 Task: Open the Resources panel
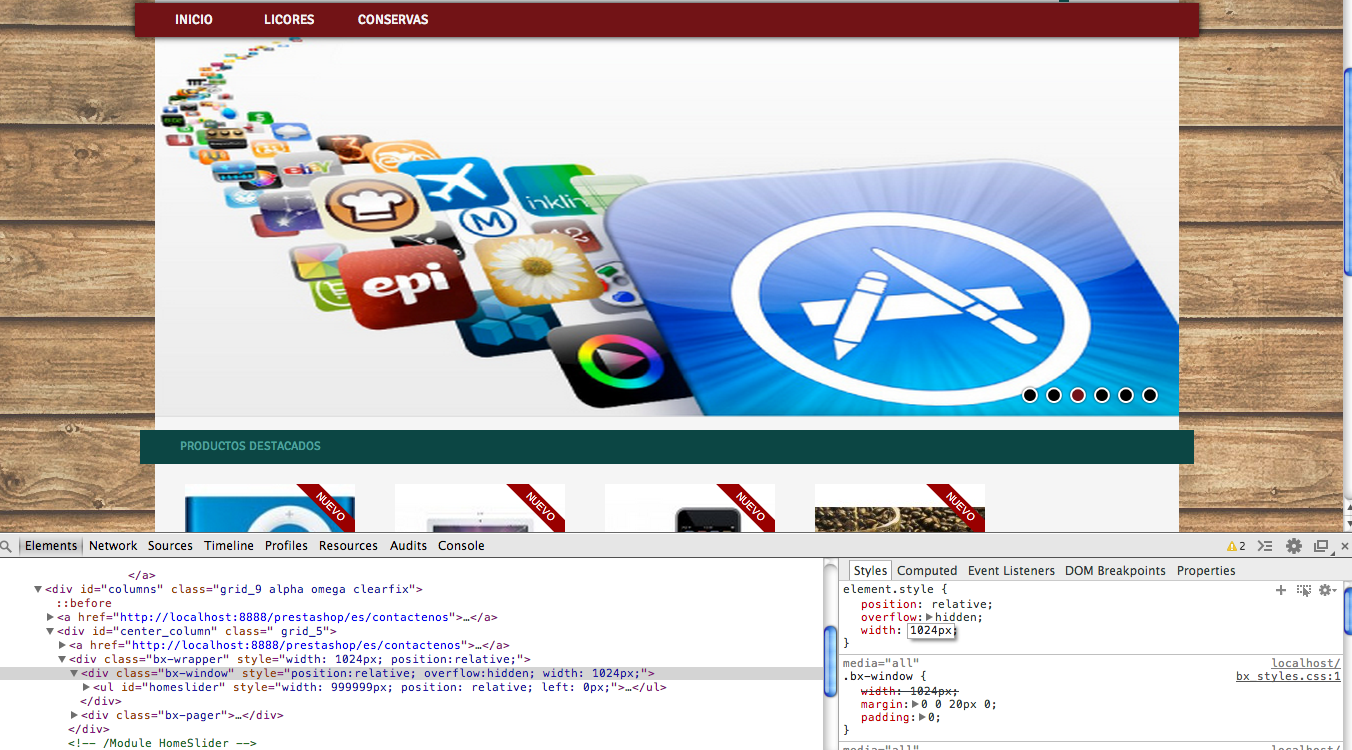[x=348, y=546]
